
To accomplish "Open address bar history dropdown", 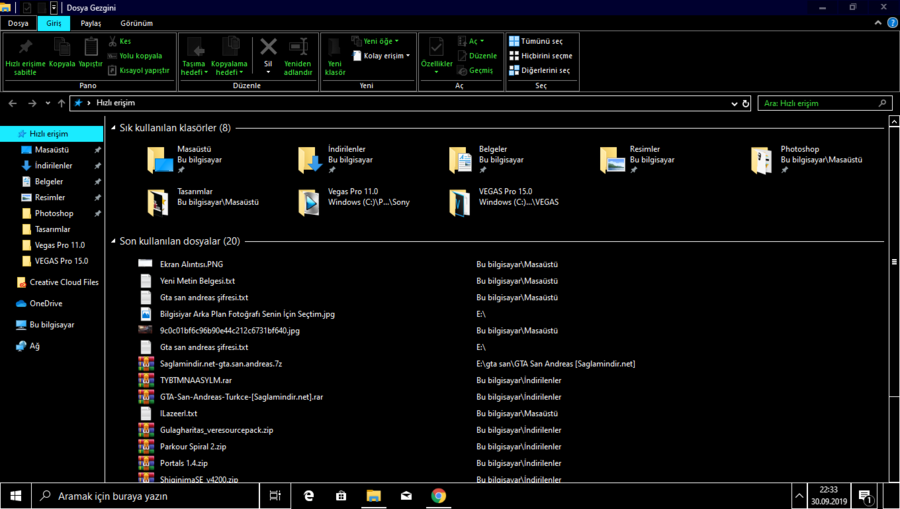I will coord(734,104).
